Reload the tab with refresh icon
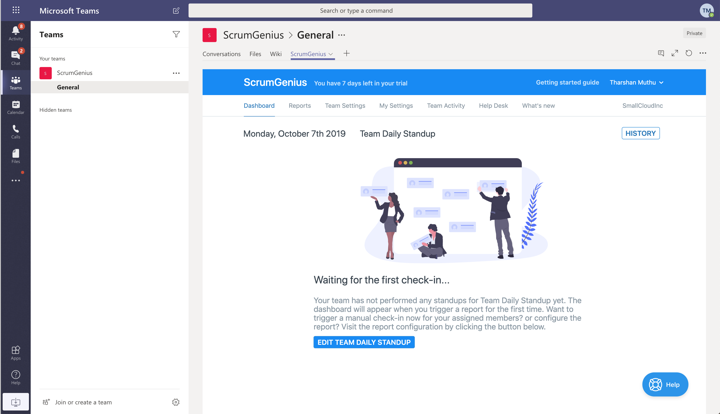The image size is (720, 414). 689,53
